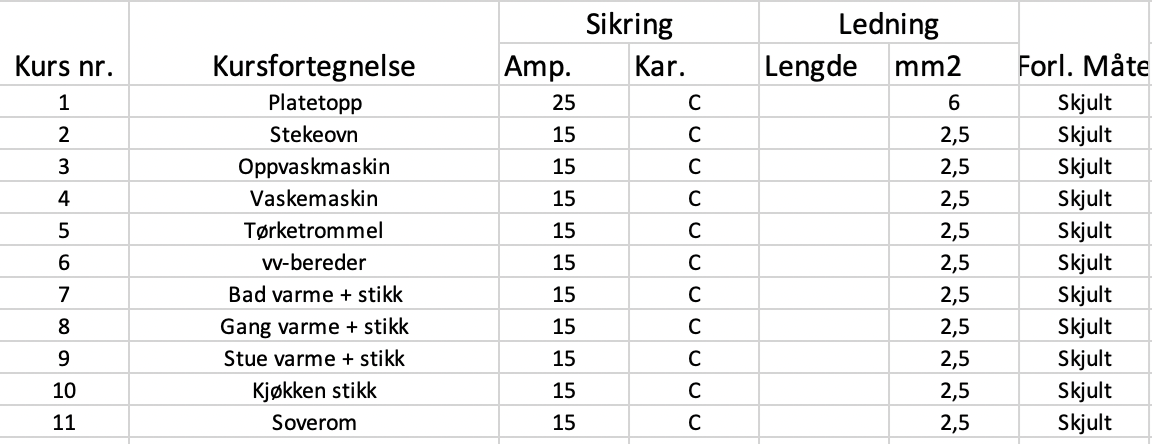Select the Kjøkken stikk cell
The width and height of the screenshot is (1152, 444).
(314, 391)
